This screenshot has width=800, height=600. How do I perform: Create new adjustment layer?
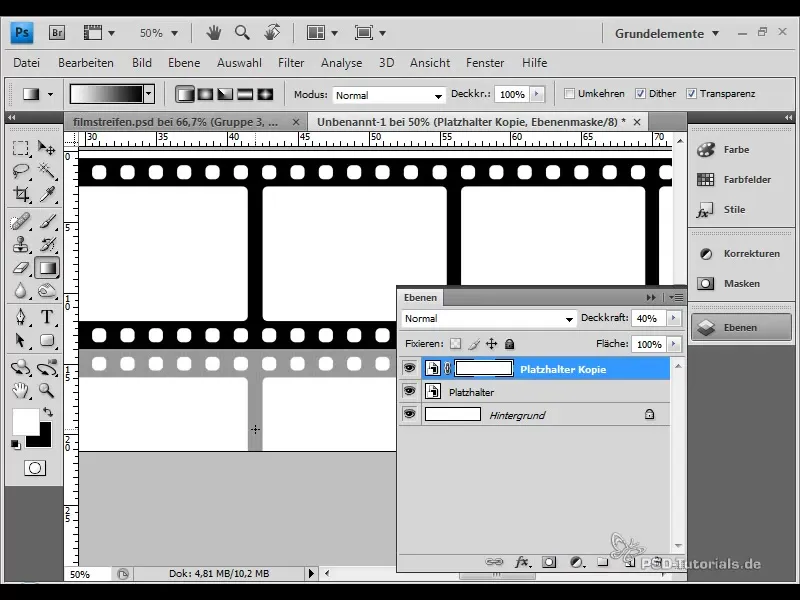[577, 562]
